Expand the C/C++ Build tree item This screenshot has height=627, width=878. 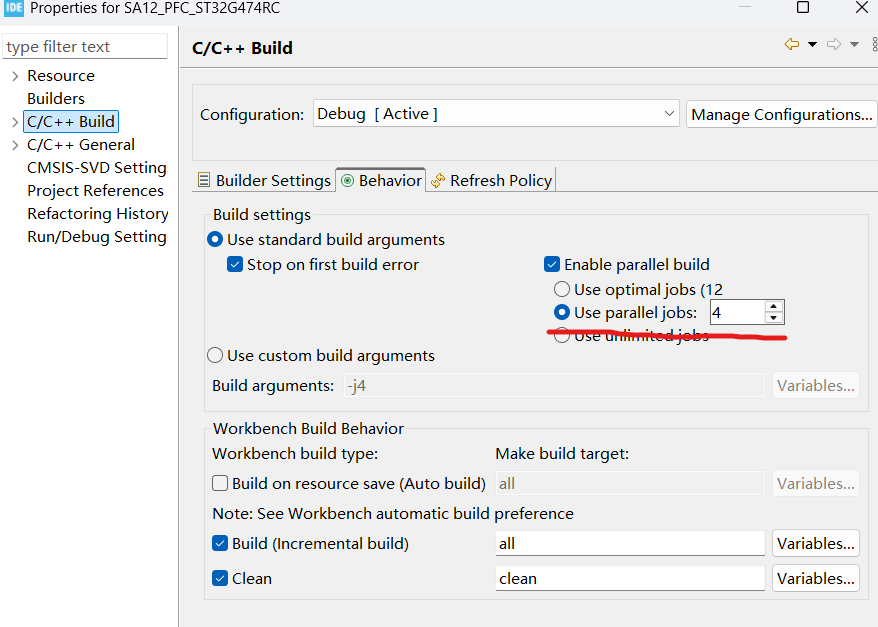[x=14, y=121]
